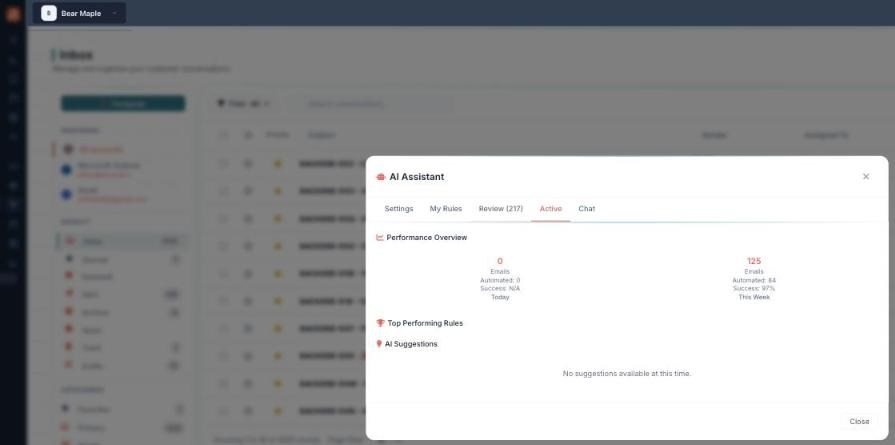
Task: Click the Automated: 84 stat
Action: tap(754, 280)
